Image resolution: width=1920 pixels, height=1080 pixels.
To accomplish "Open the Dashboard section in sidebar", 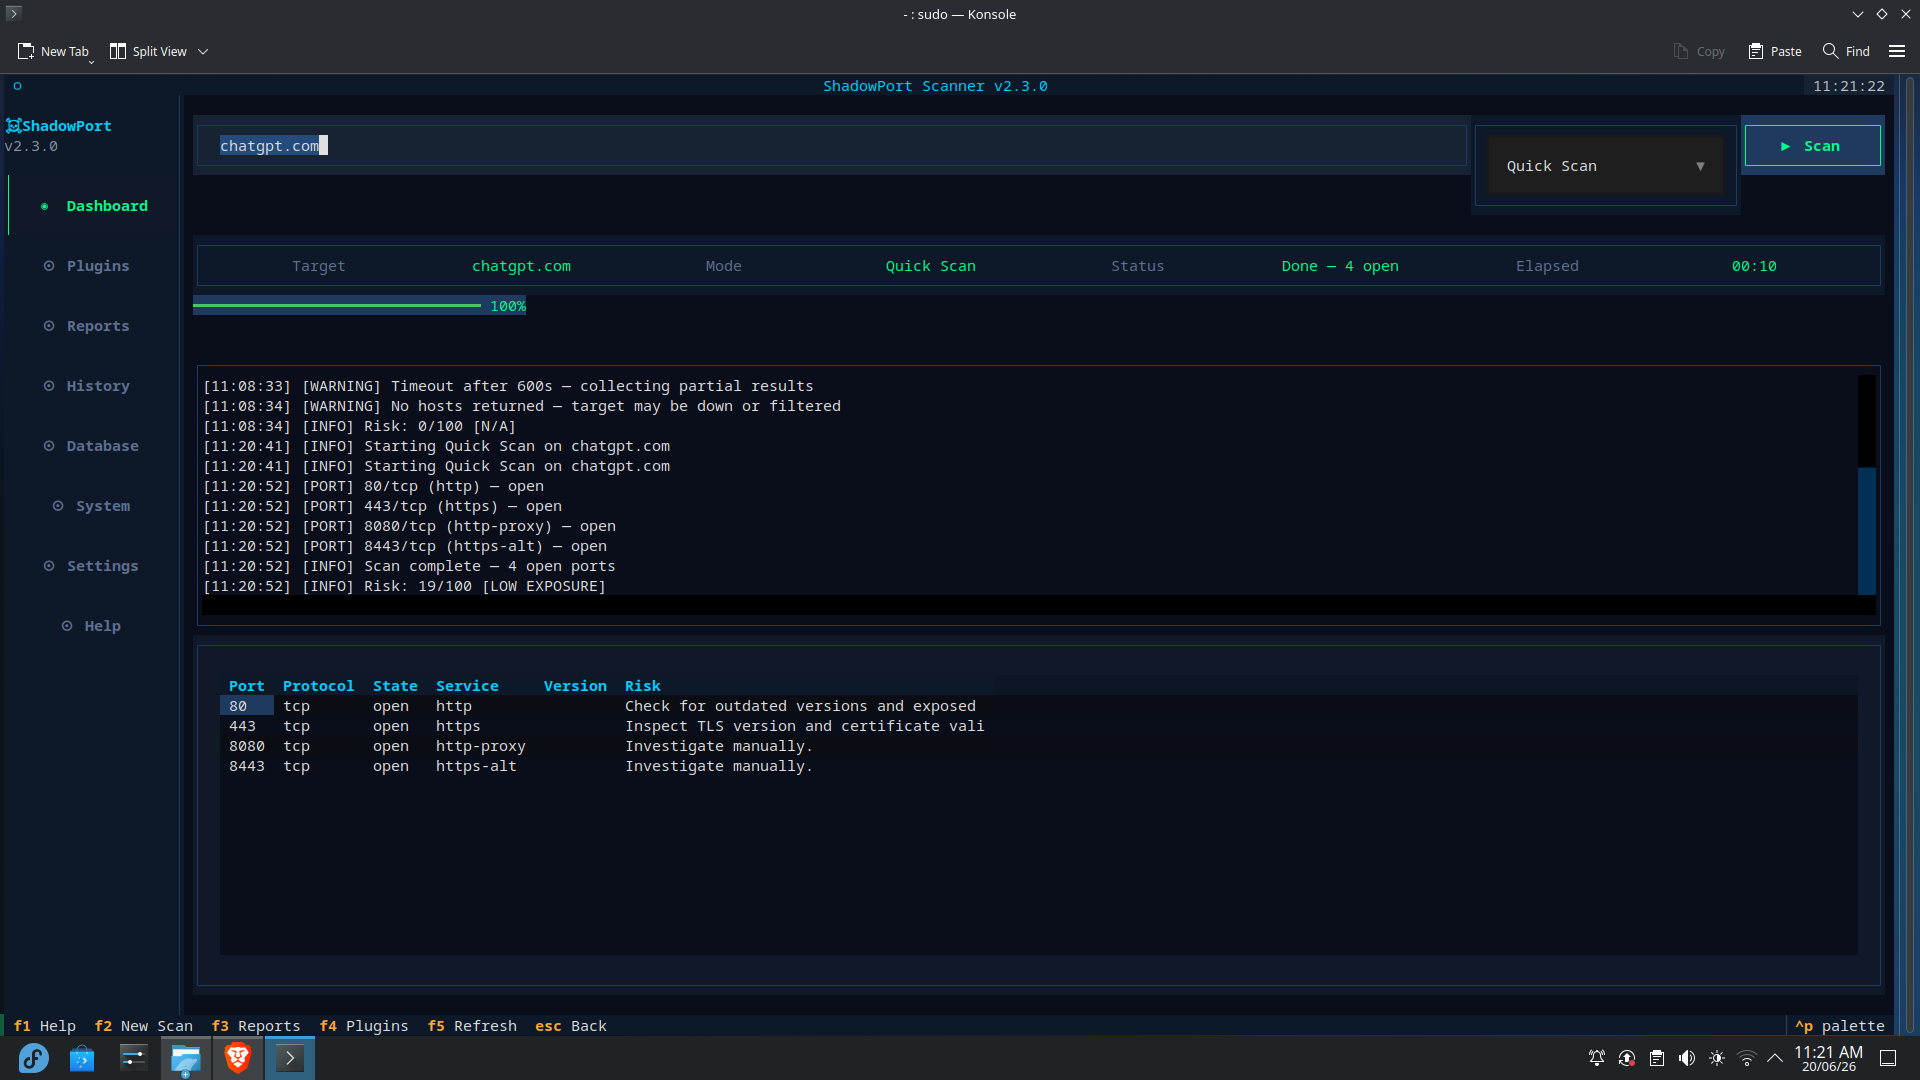I will tap(95, 206).
